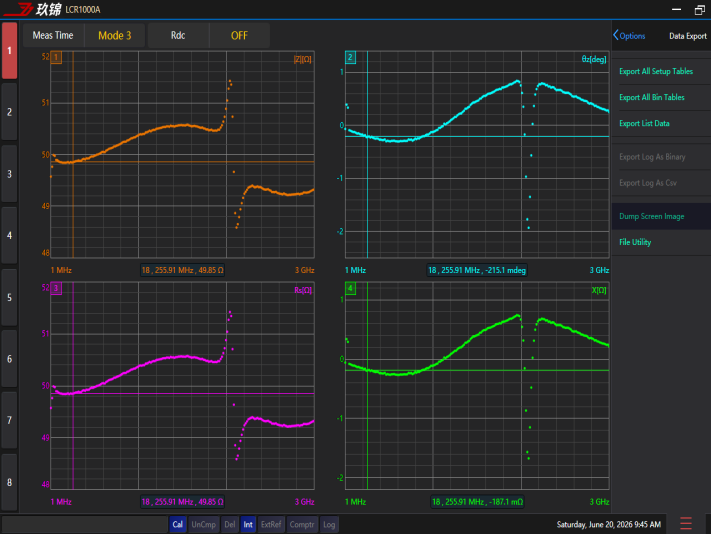Toggle the Log status indicator
Viewport: 711px width, 534px height.
(x=329, y=524)
